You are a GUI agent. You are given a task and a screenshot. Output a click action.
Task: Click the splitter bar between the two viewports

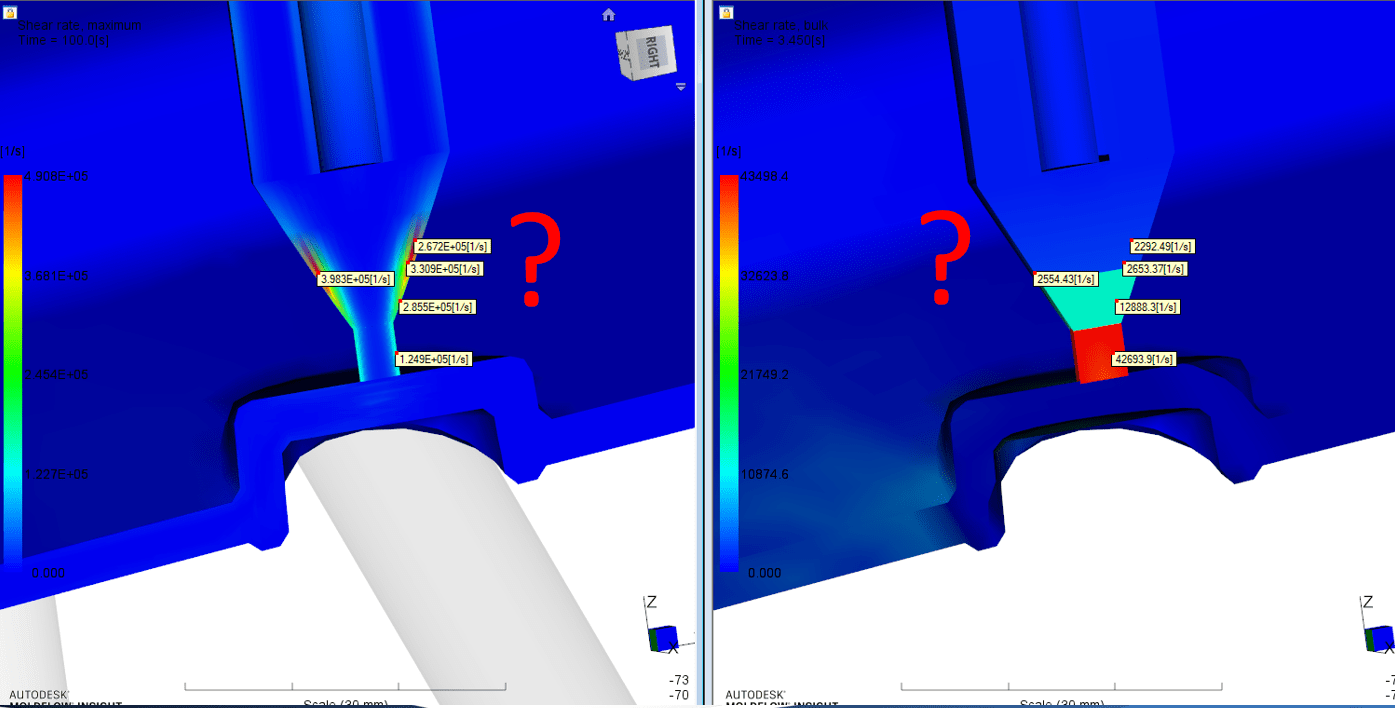[701, 350]
